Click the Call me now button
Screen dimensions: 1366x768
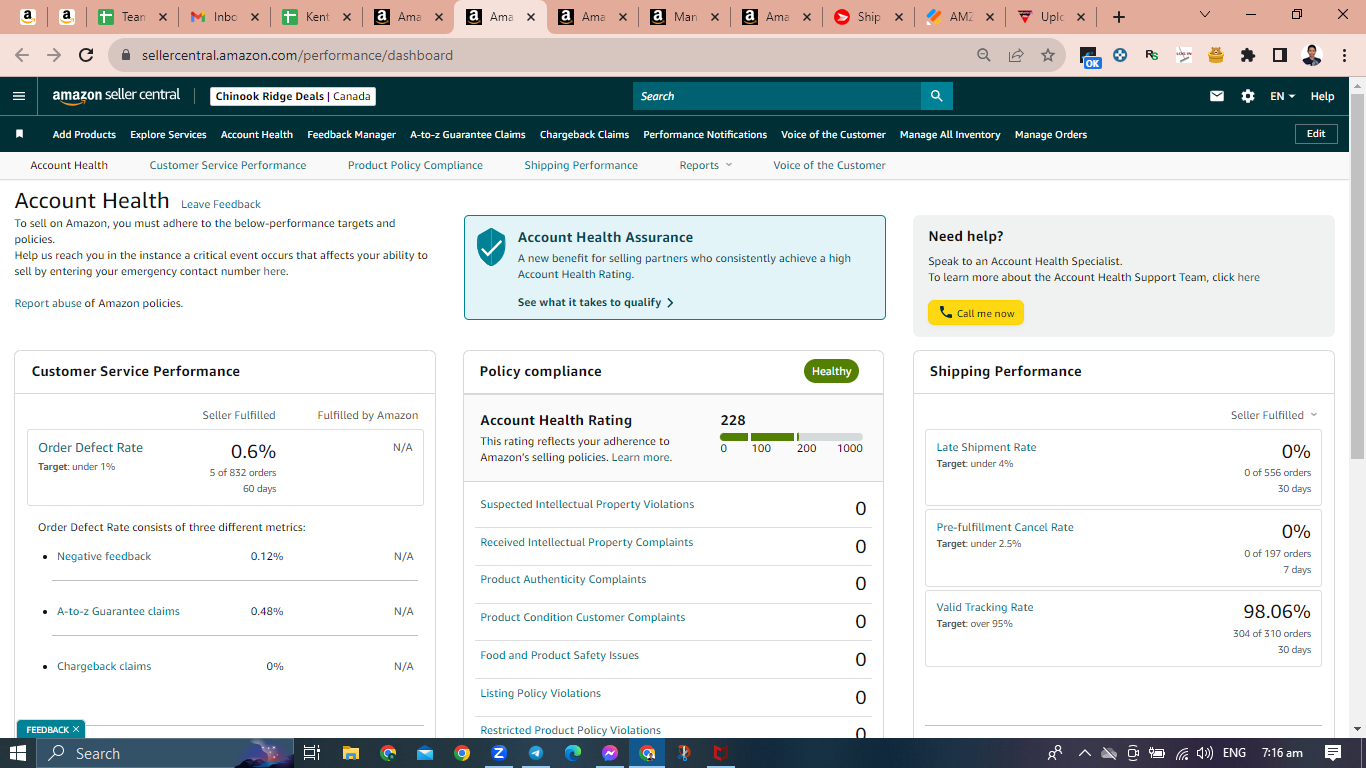(976, 313)
